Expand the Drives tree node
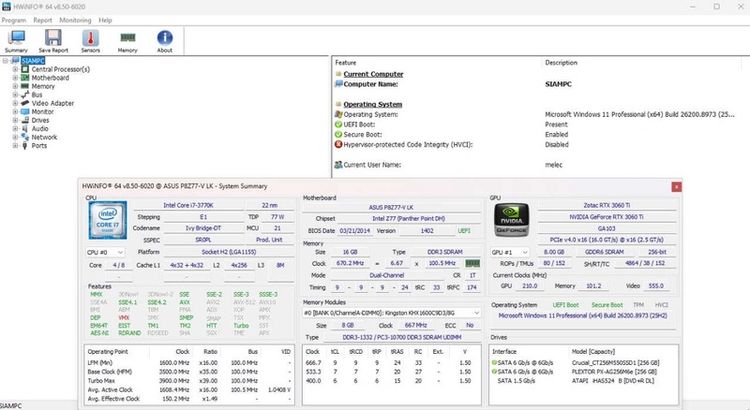750x410 pixels. [15, 120]
